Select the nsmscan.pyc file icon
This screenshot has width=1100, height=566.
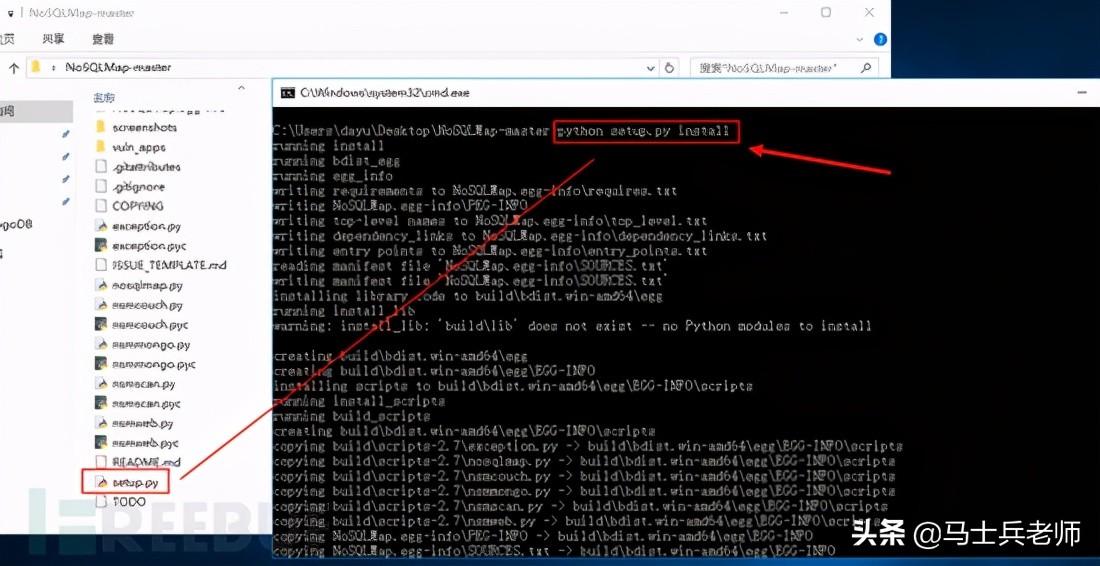[100, 403]
